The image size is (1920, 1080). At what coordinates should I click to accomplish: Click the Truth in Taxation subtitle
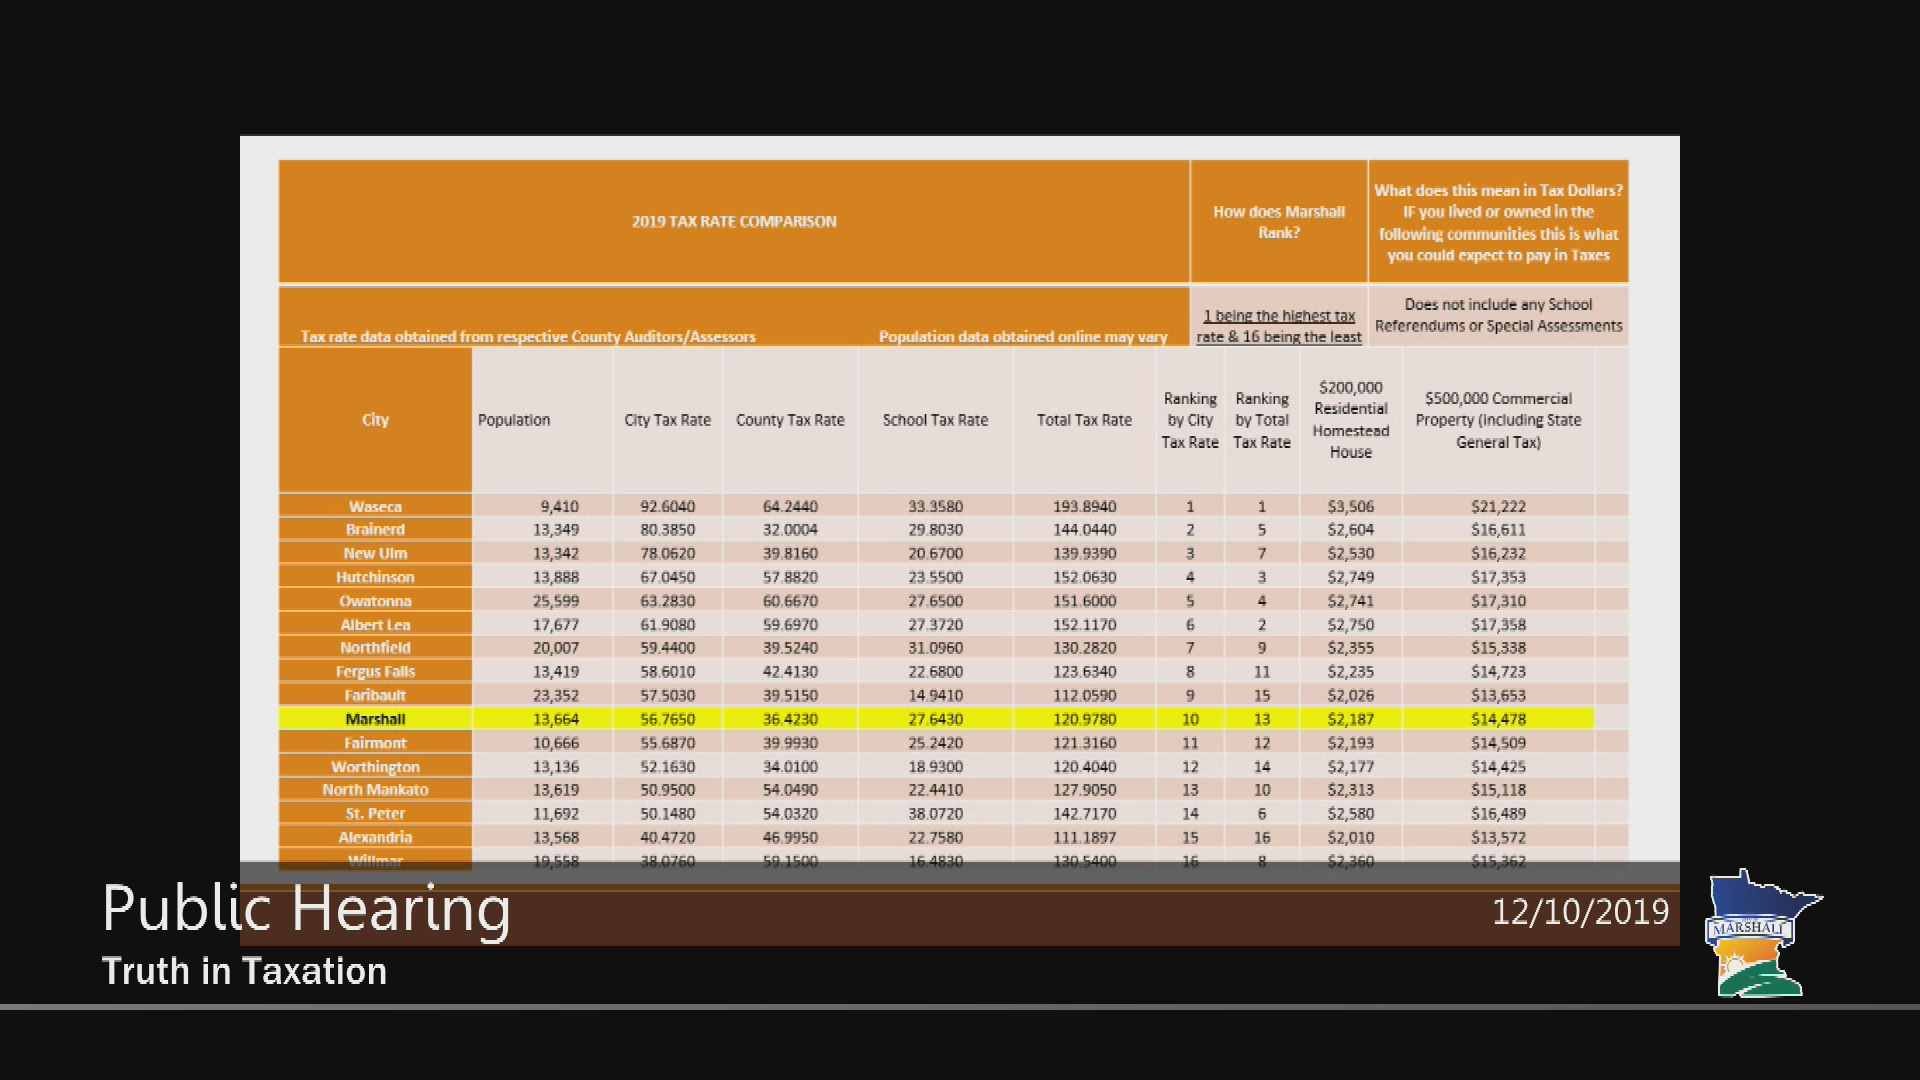click(244, 971)
